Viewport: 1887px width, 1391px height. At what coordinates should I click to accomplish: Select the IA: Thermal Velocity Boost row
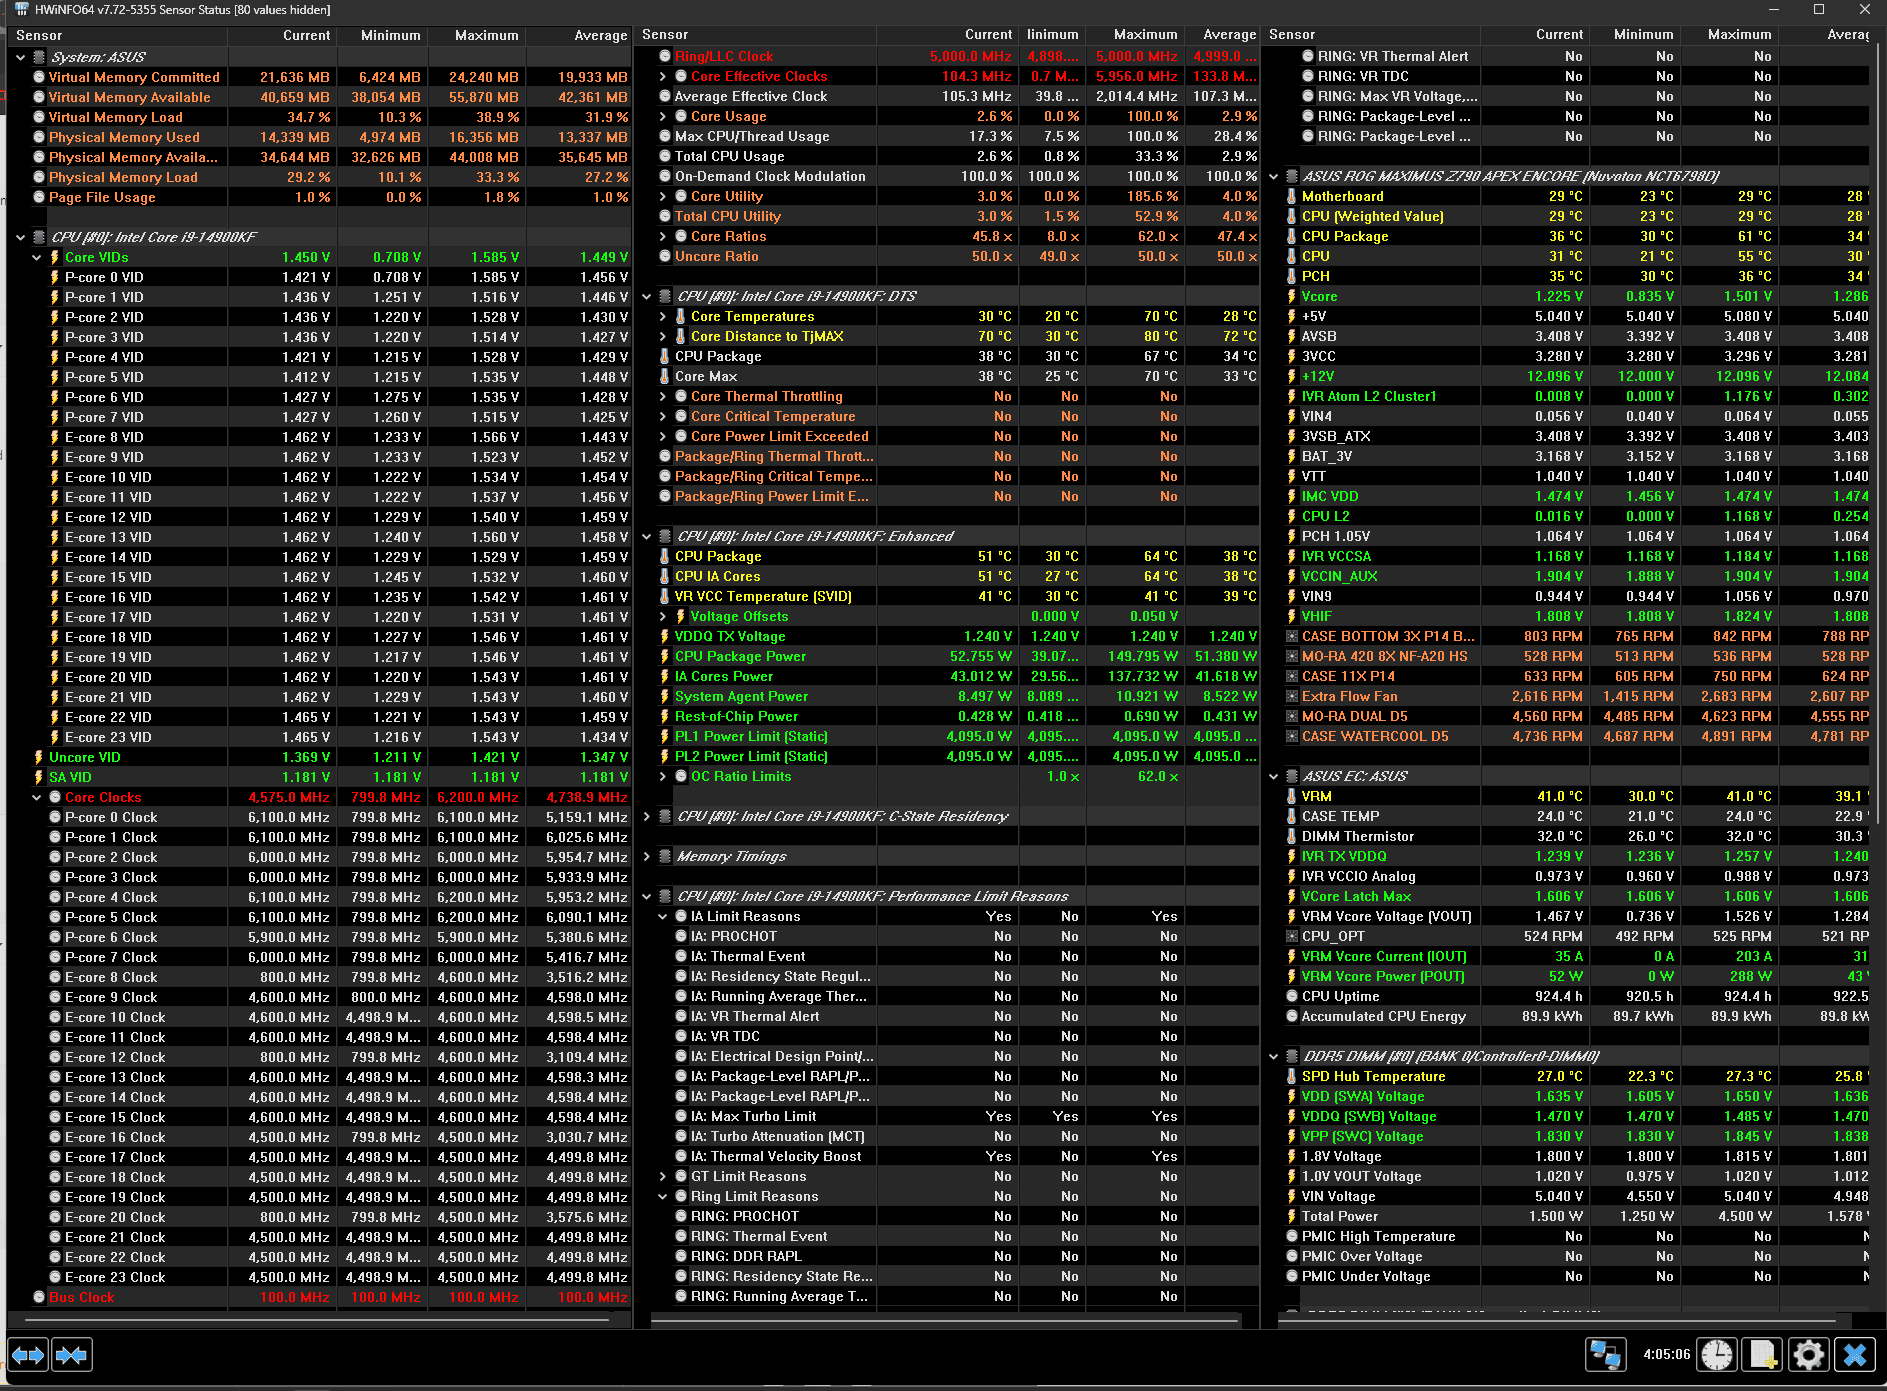pos(948,1156)
